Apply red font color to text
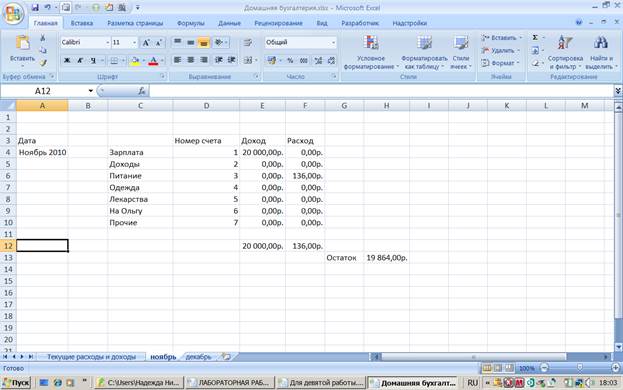The image size is (623, 390). click(x=153, y=60)
